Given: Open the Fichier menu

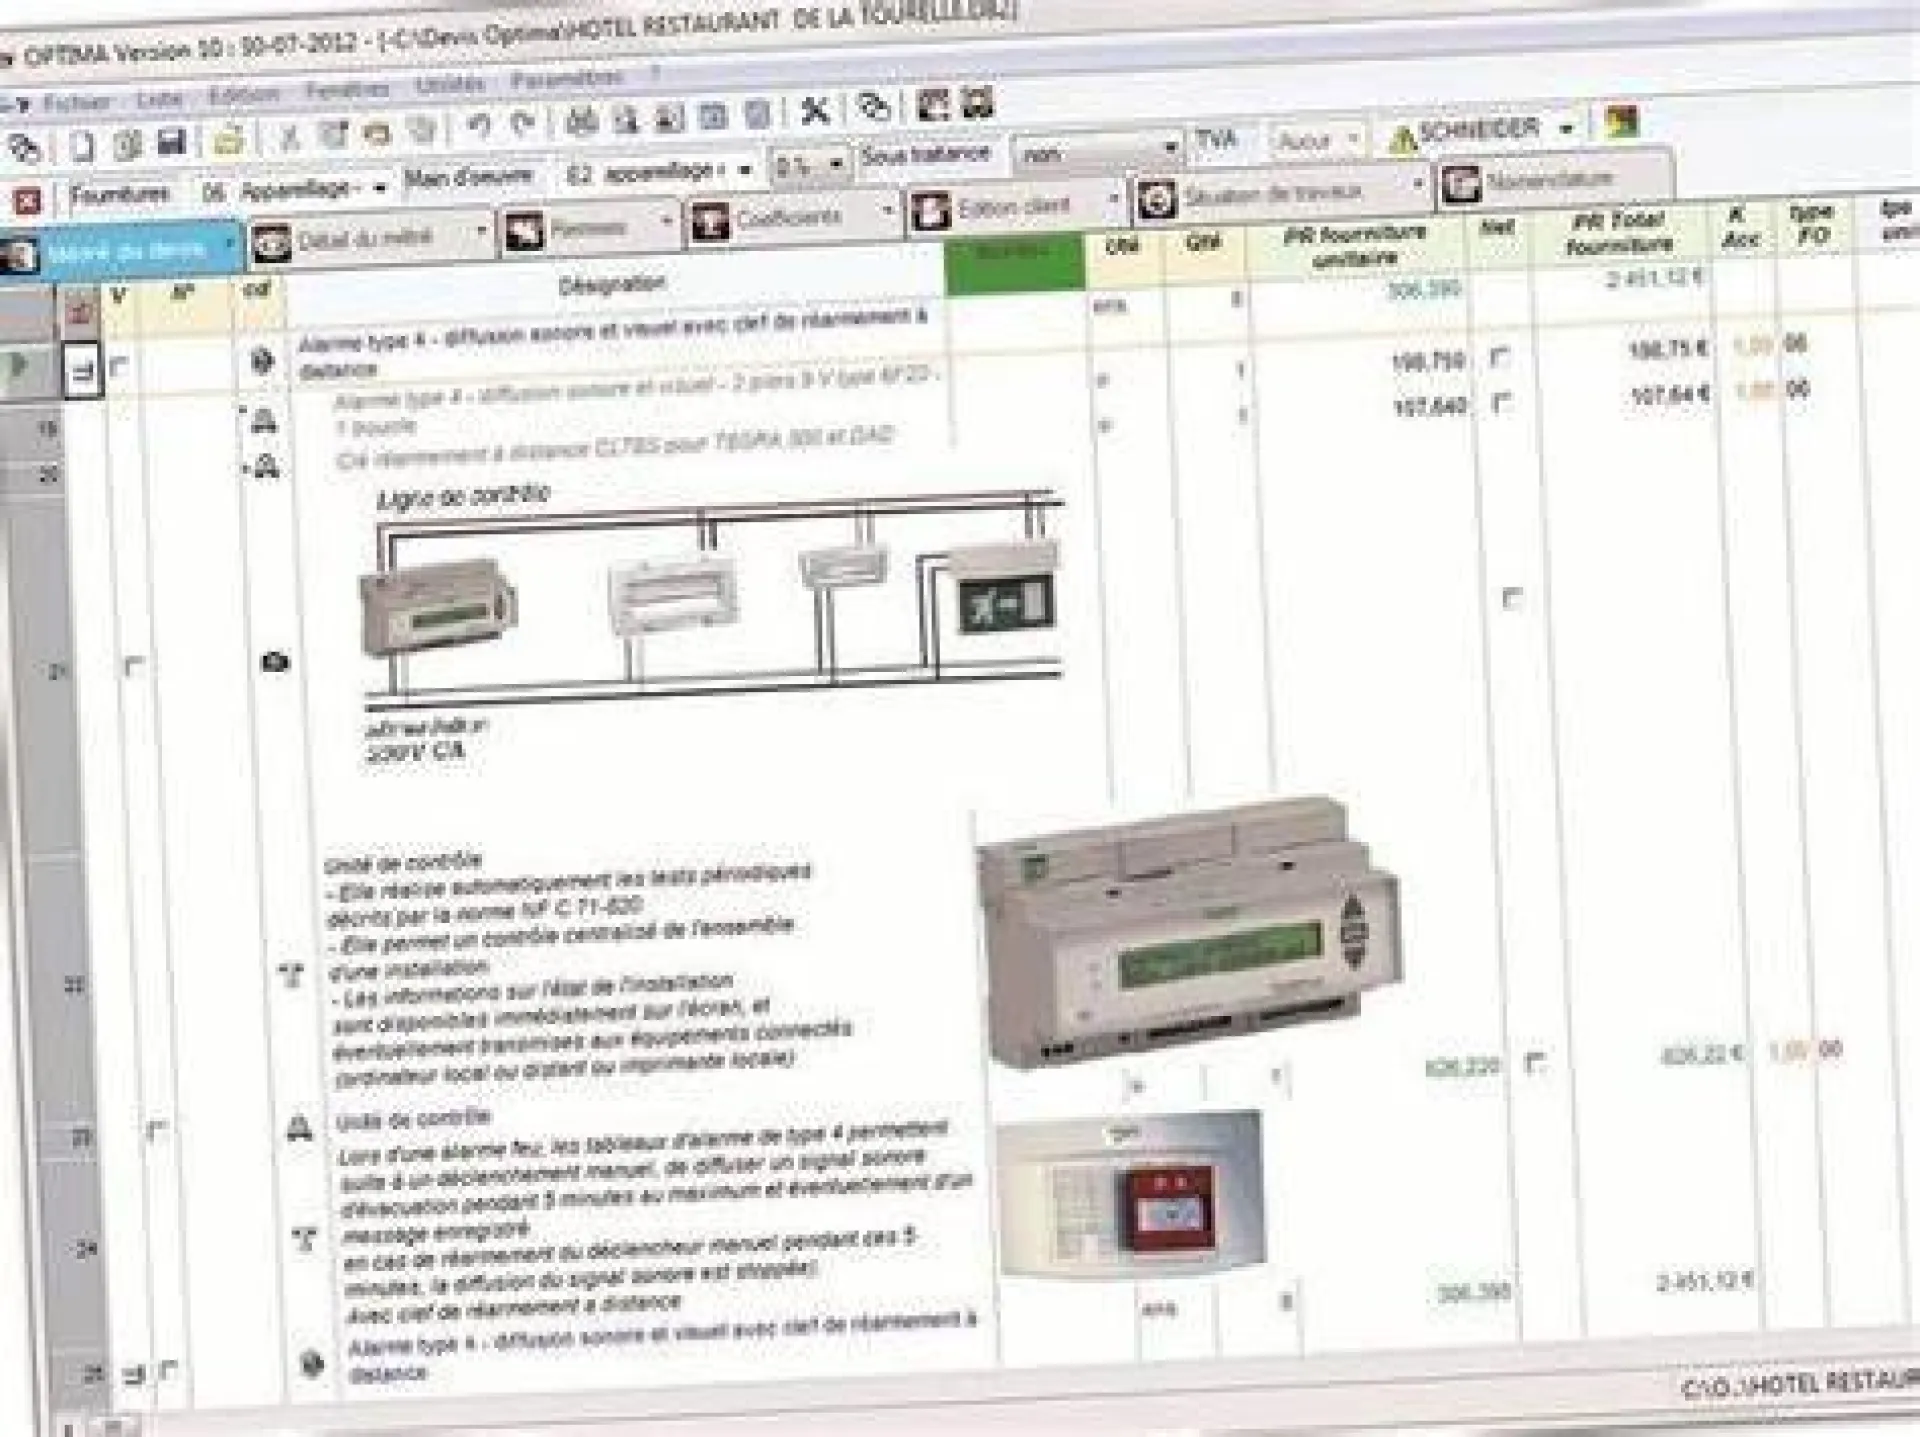Looking at the screenshot, I should click(x=75, y=102).
